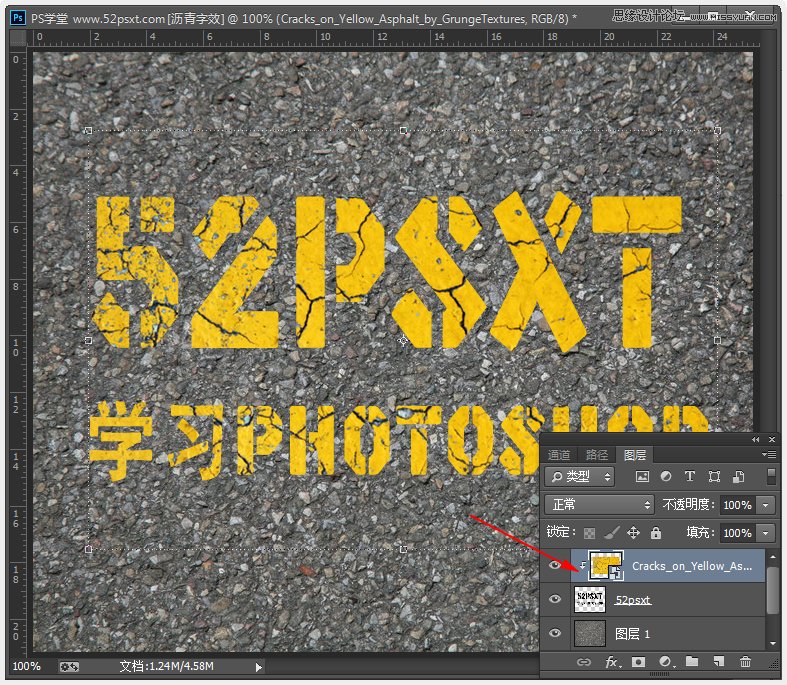Collapse the panel with double-arrow icon

pos(755,440)
